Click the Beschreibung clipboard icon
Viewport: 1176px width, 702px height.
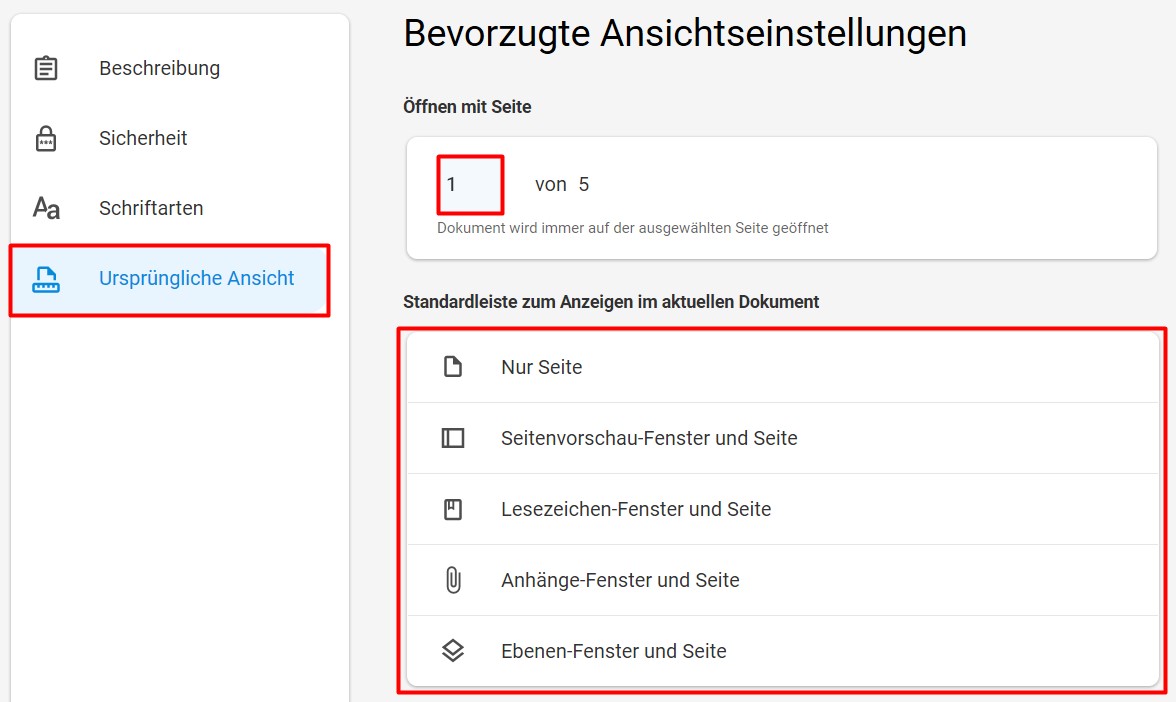click(x=46, y=68)
